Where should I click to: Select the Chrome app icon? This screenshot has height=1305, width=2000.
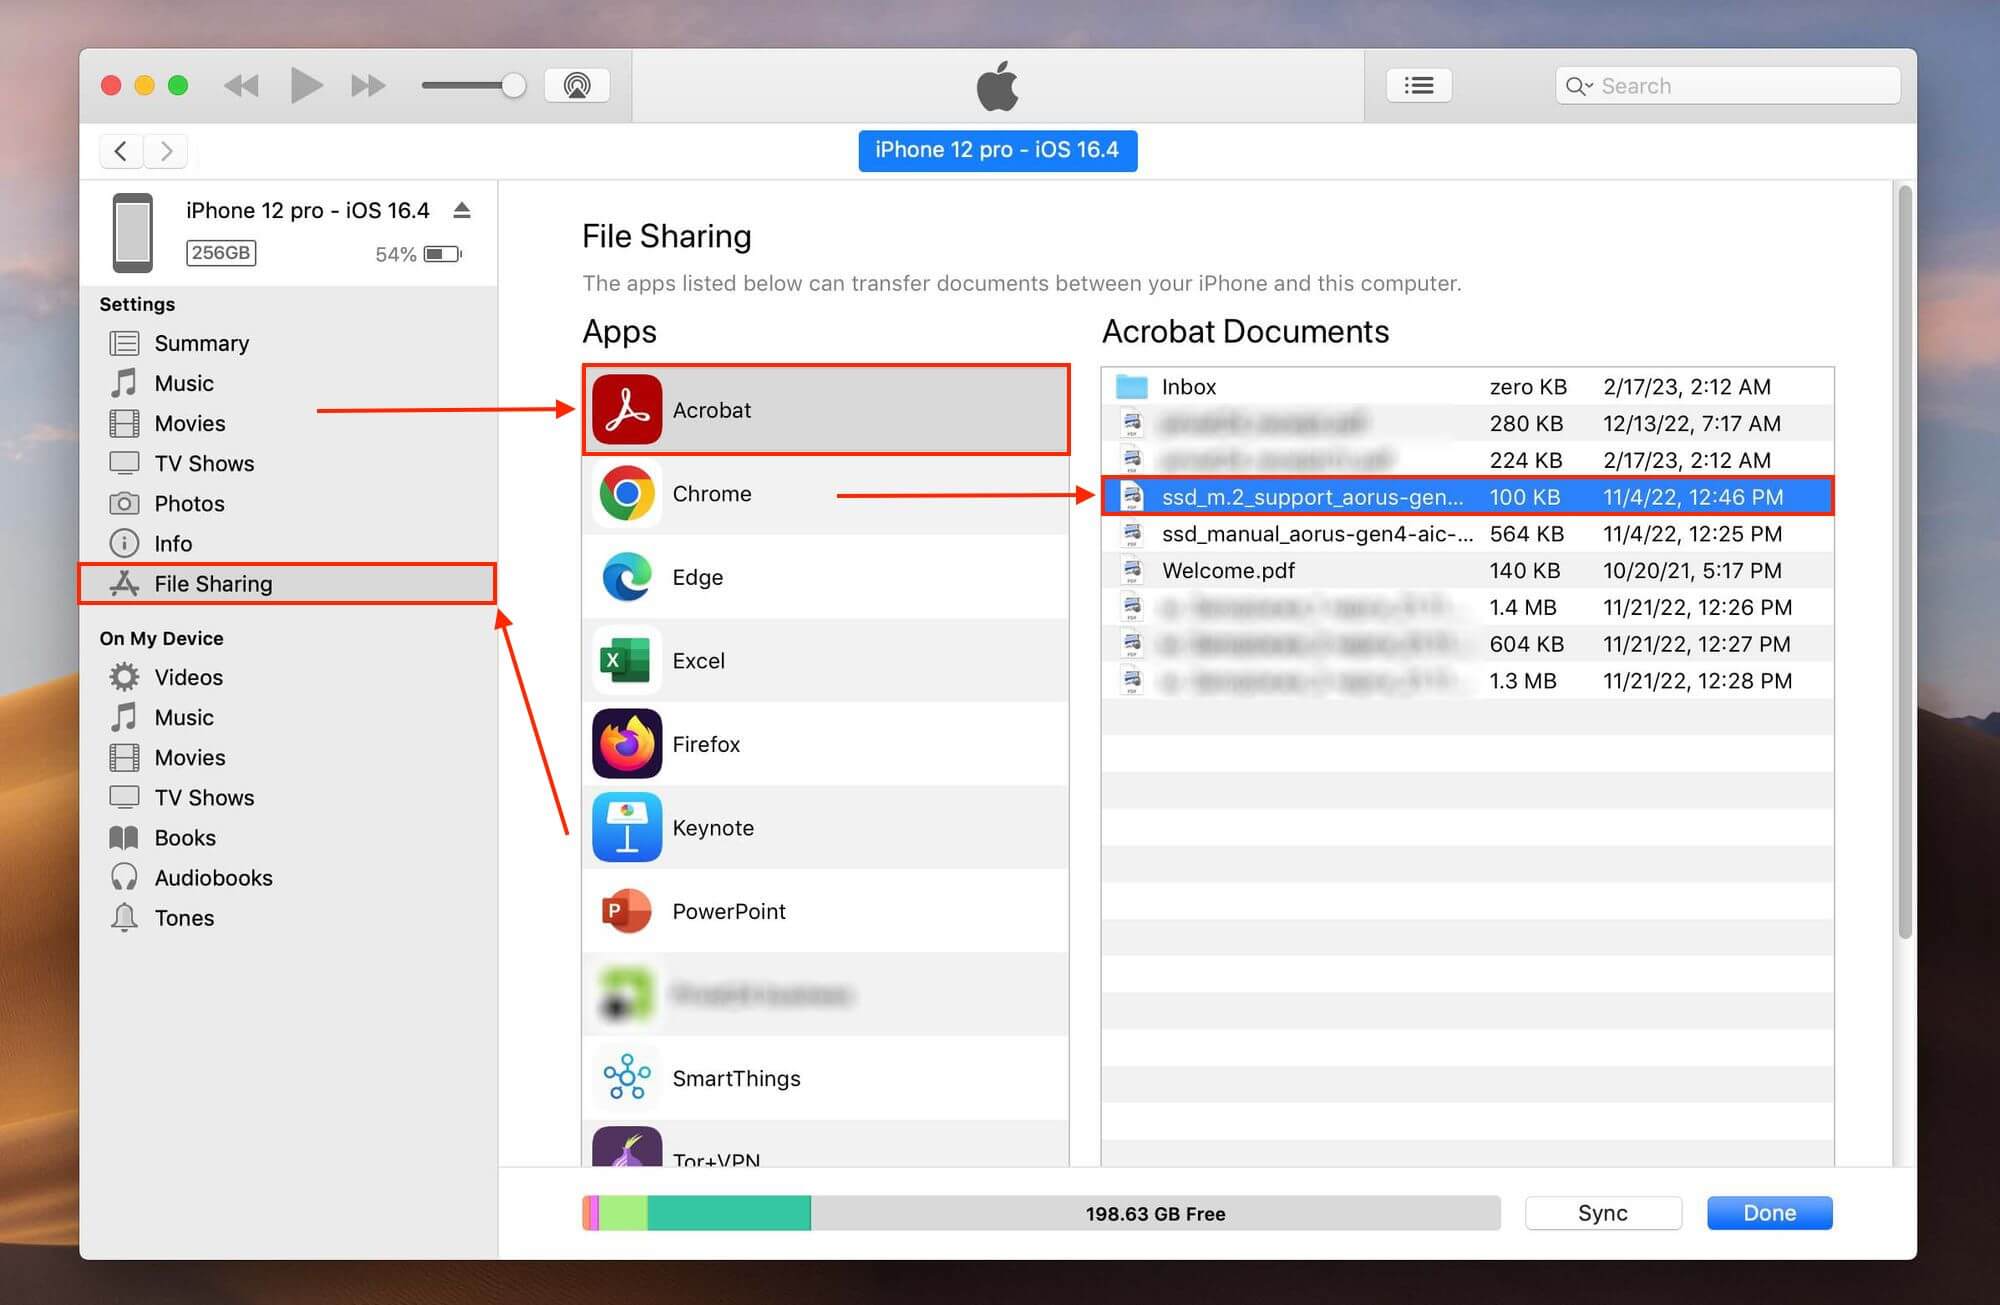click(x=627, y=493)
